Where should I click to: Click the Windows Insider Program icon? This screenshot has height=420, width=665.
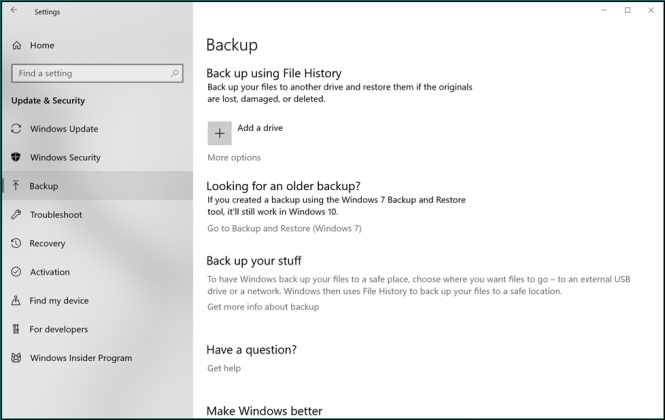[17, 358]
